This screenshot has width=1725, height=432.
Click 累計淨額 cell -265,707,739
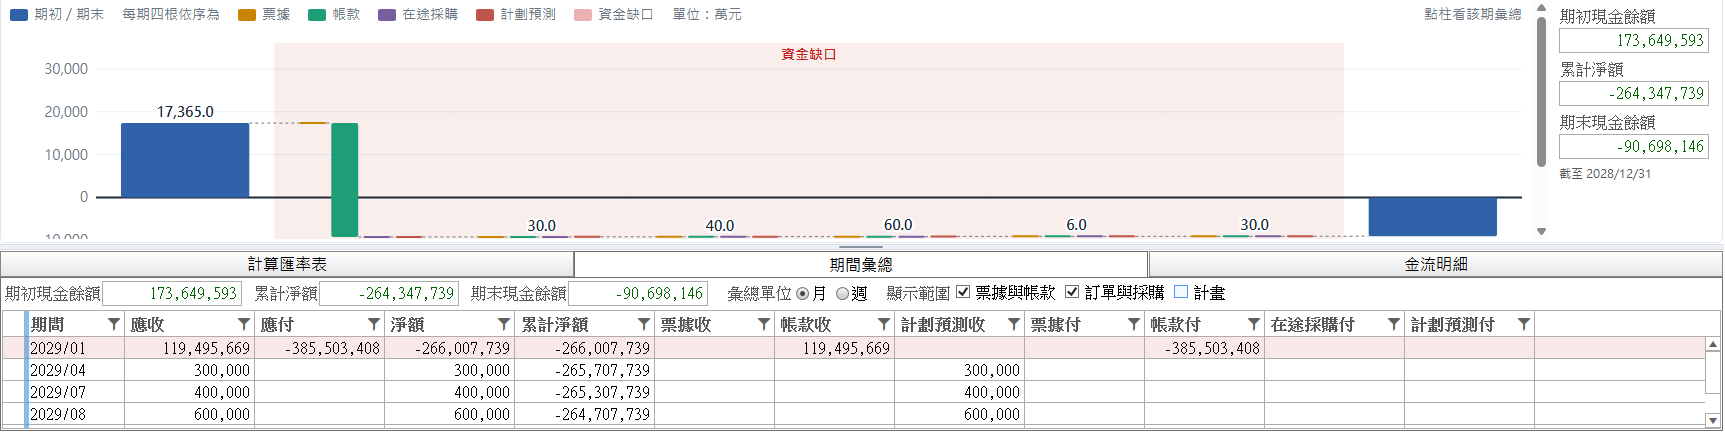click(x=584, y=370)
